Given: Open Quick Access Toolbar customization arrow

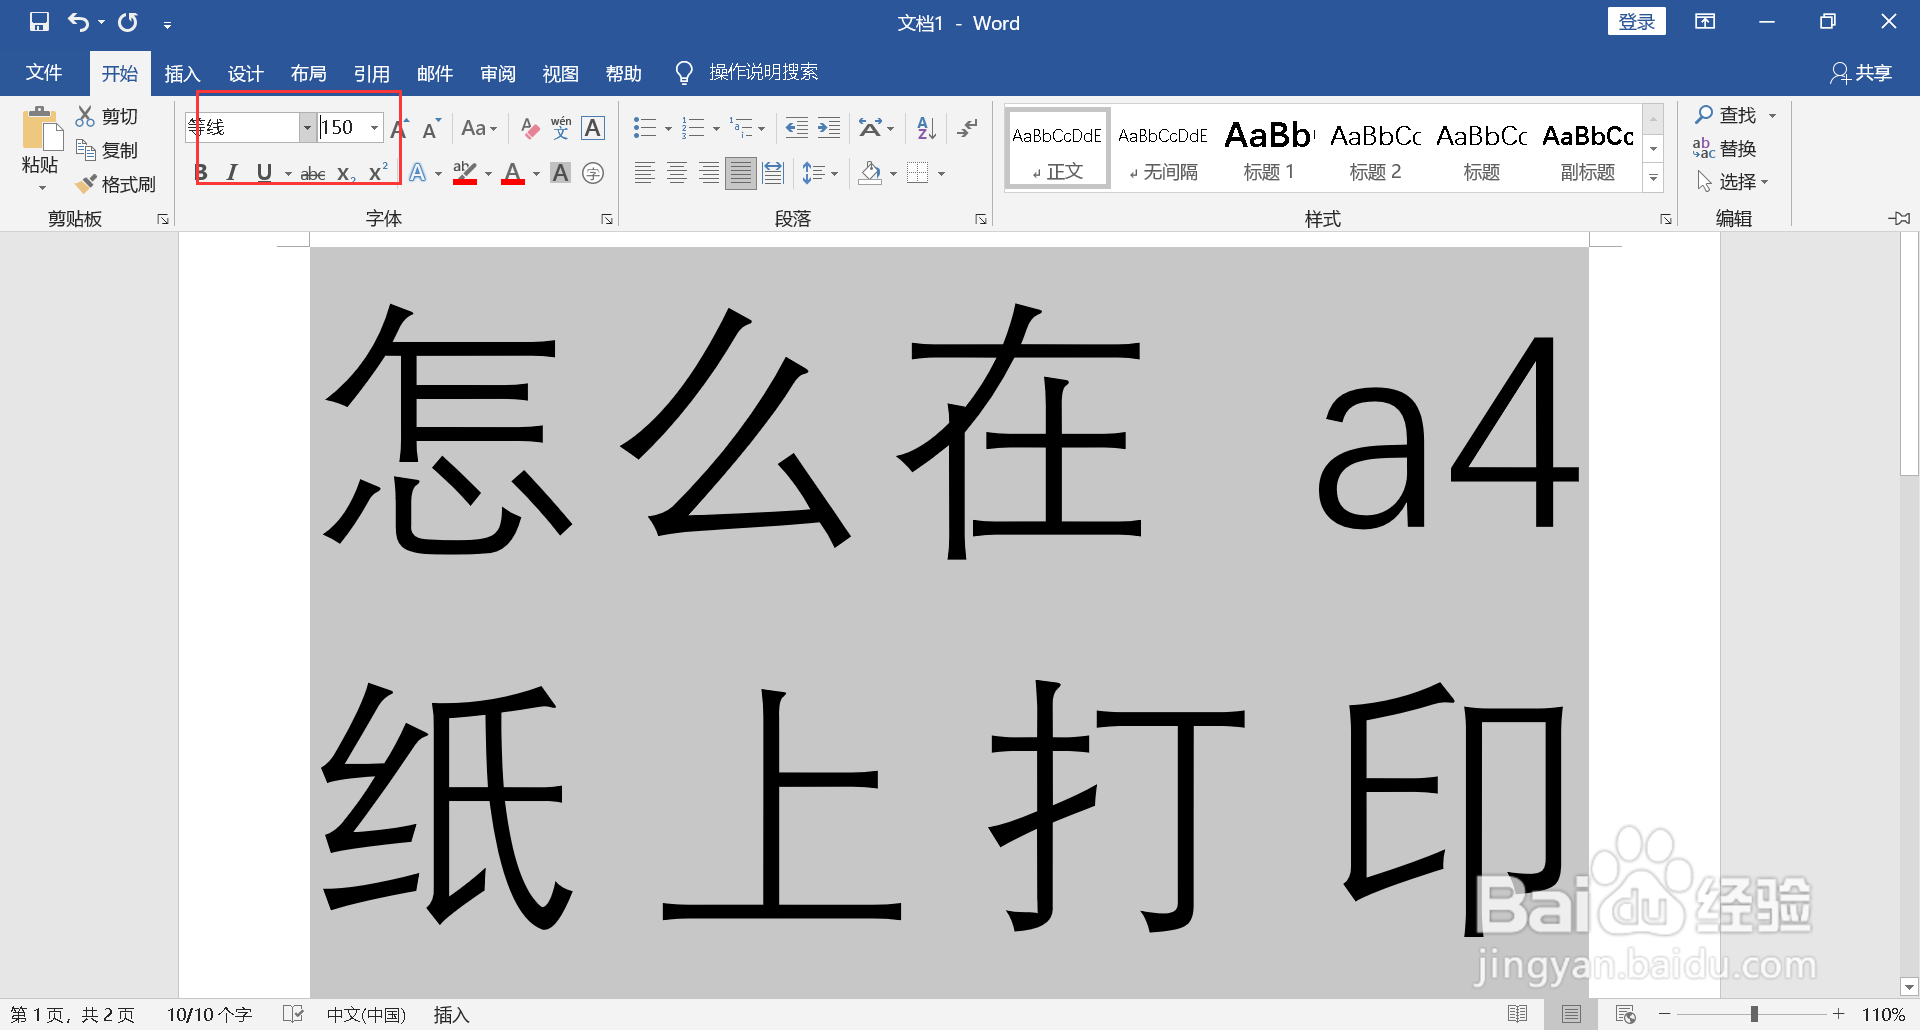Looking at the screenshot, I should pyautogui.click(x=167, y=24).
